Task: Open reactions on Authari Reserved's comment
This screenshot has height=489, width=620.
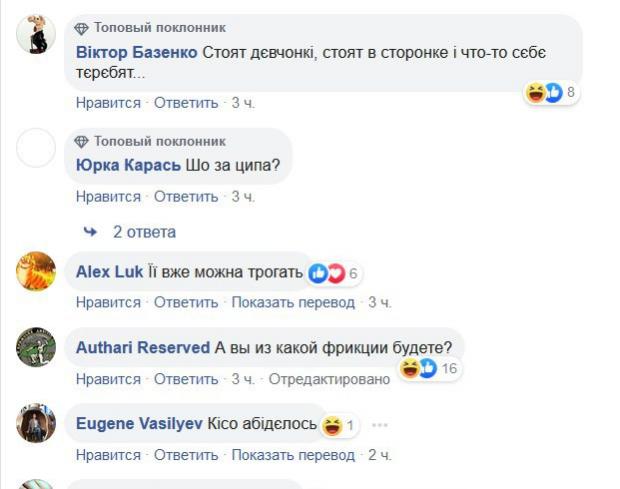Action: 428,369
